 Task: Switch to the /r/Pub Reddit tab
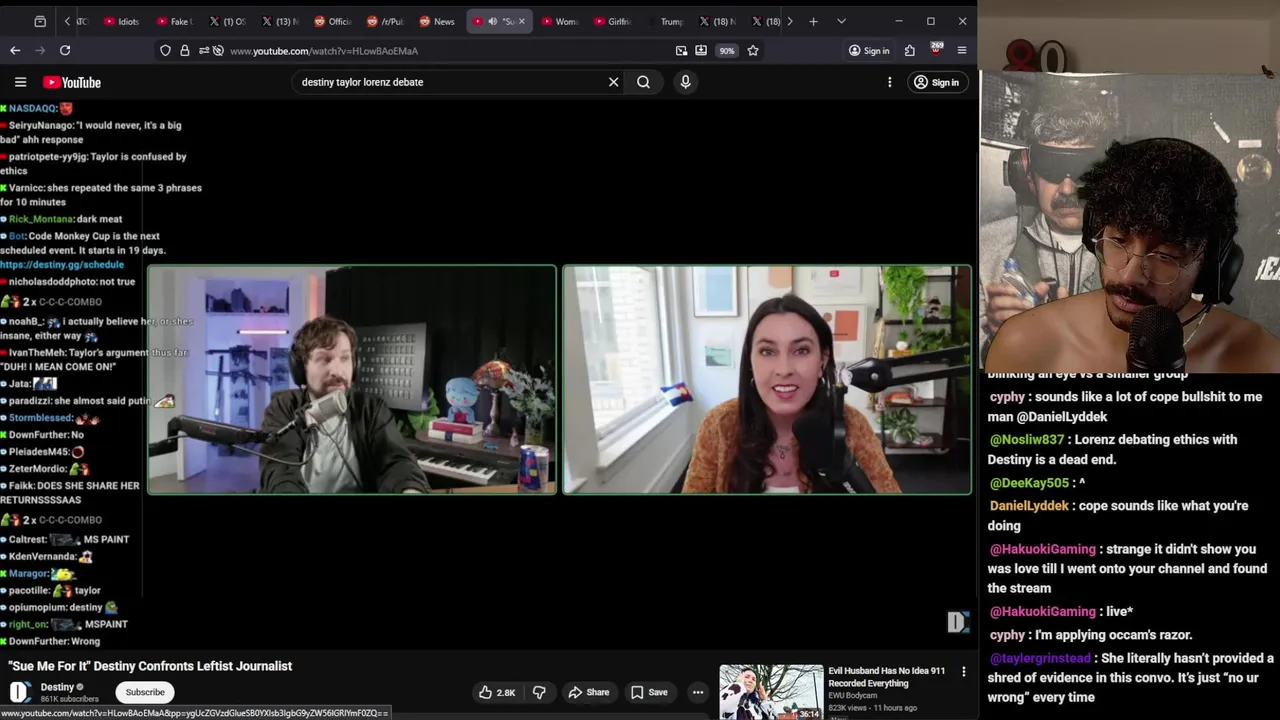click(384, 21)
